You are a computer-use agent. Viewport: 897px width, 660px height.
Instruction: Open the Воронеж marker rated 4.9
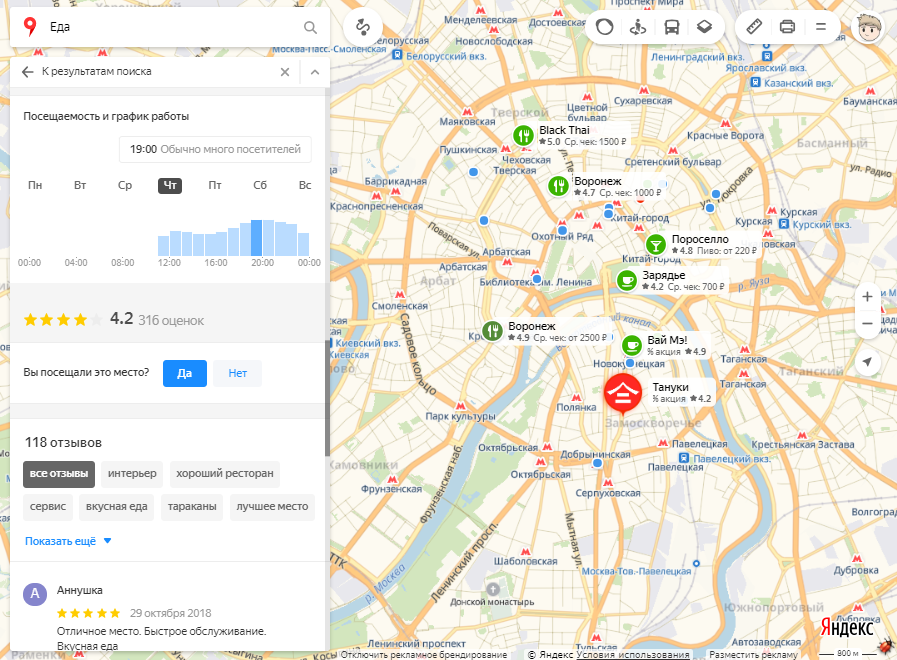click(x=492, y=331)
